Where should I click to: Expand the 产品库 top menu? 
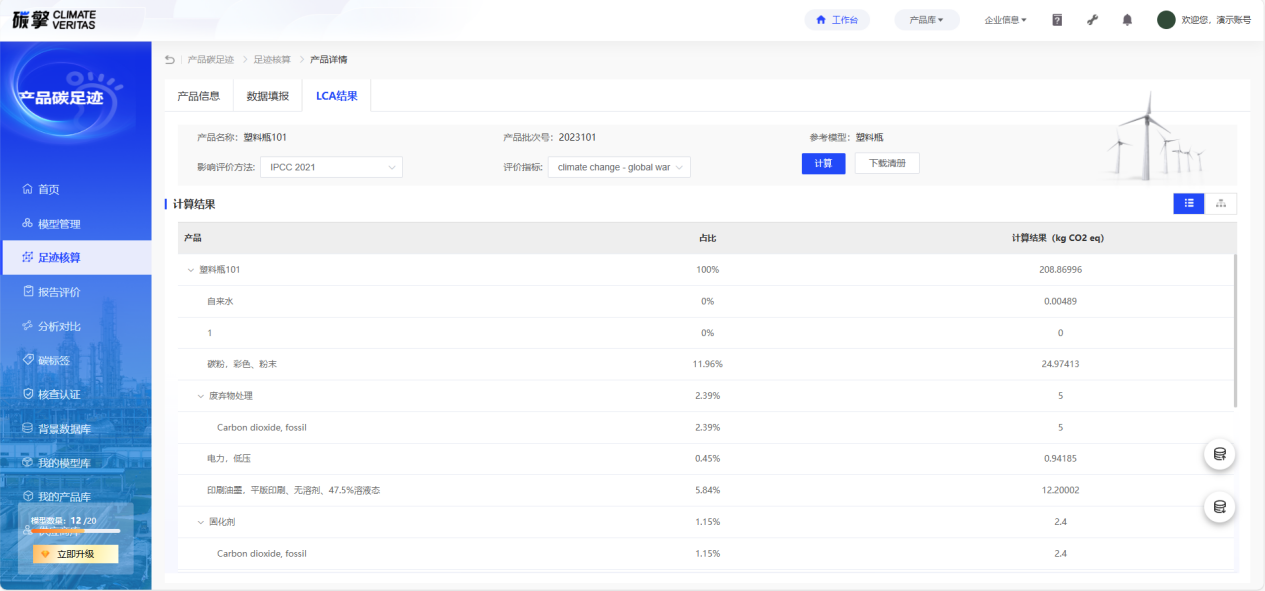926,20
